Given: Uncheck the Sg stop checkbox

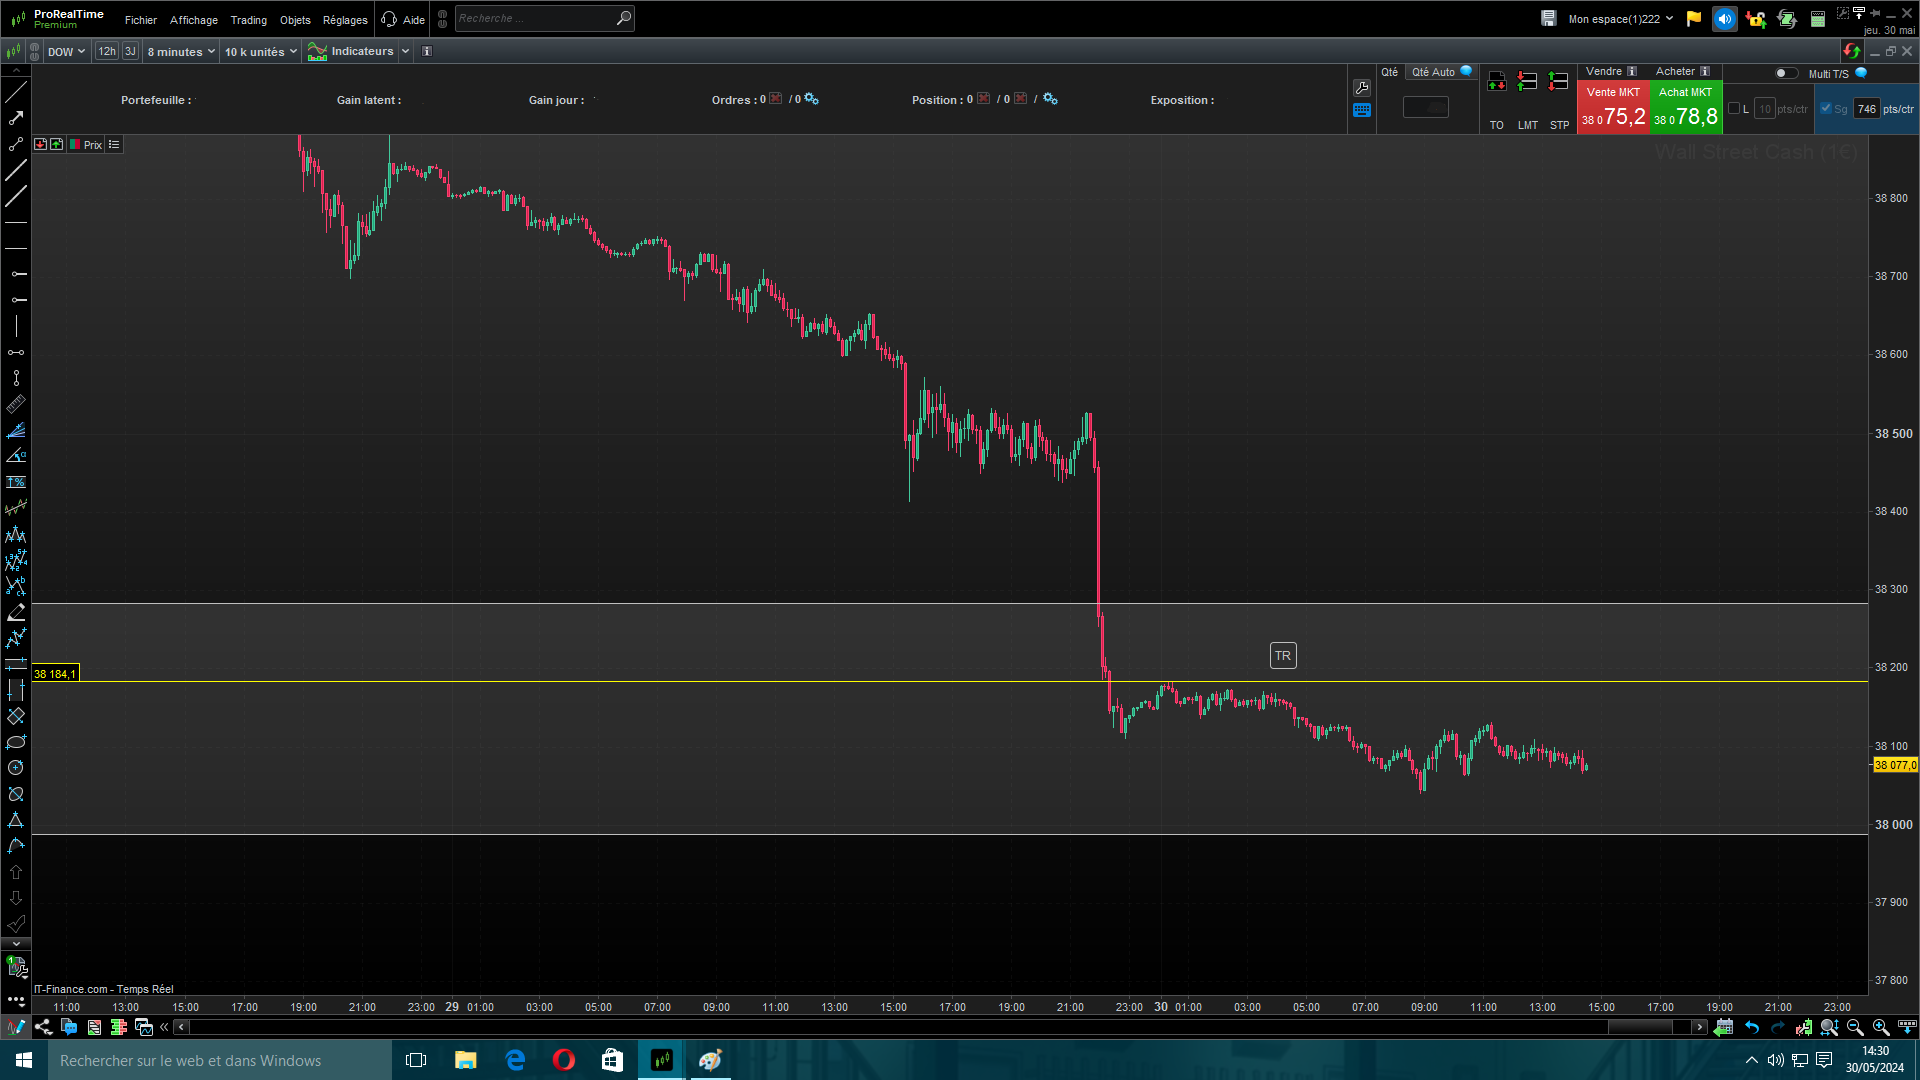Looking at the screenshot, I should click(x=1826, y=109).
